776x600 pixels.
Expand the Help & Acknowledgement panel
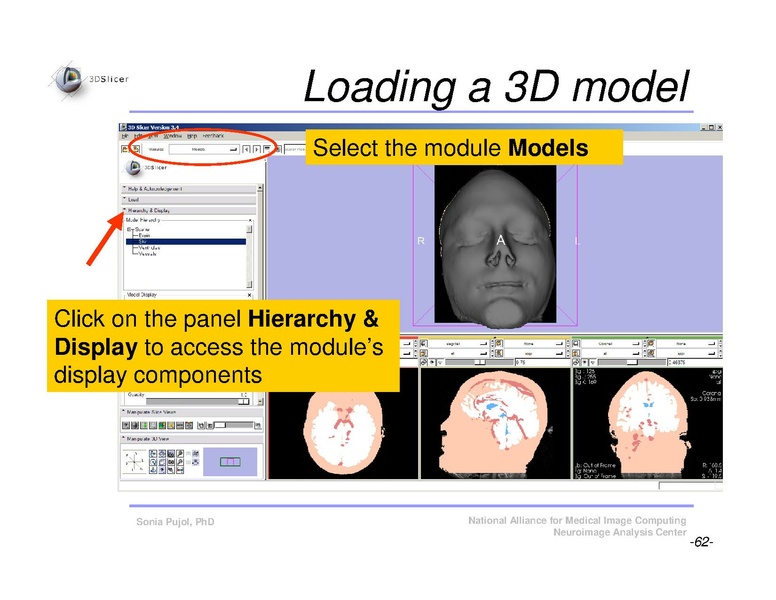click(190, 189)
